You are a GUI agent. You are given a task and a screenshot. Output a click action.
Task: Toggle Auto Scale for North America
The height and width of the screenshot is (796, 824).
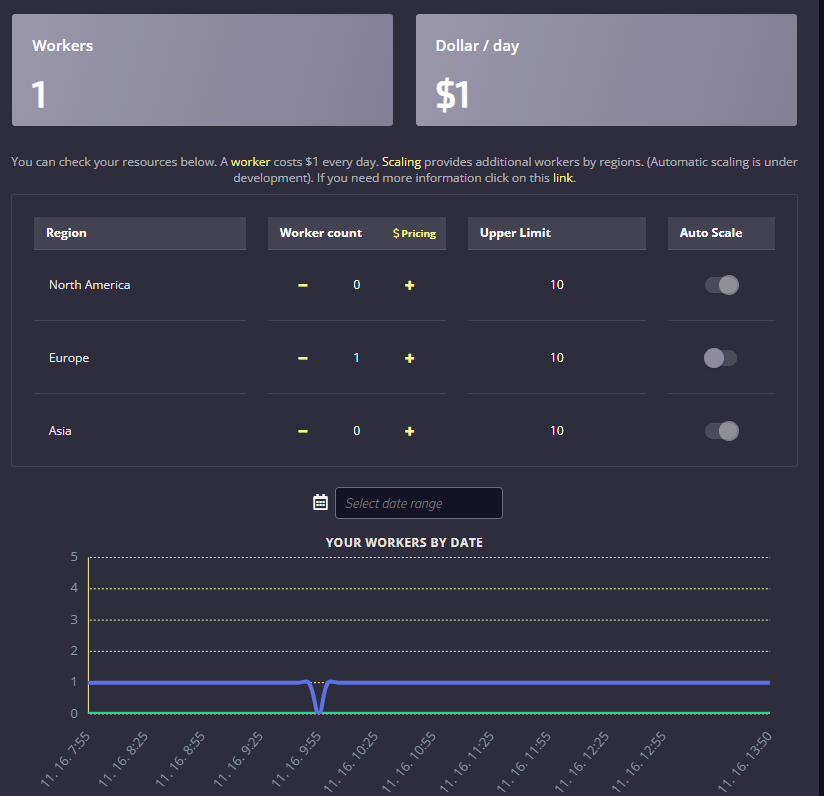(722, 285)
